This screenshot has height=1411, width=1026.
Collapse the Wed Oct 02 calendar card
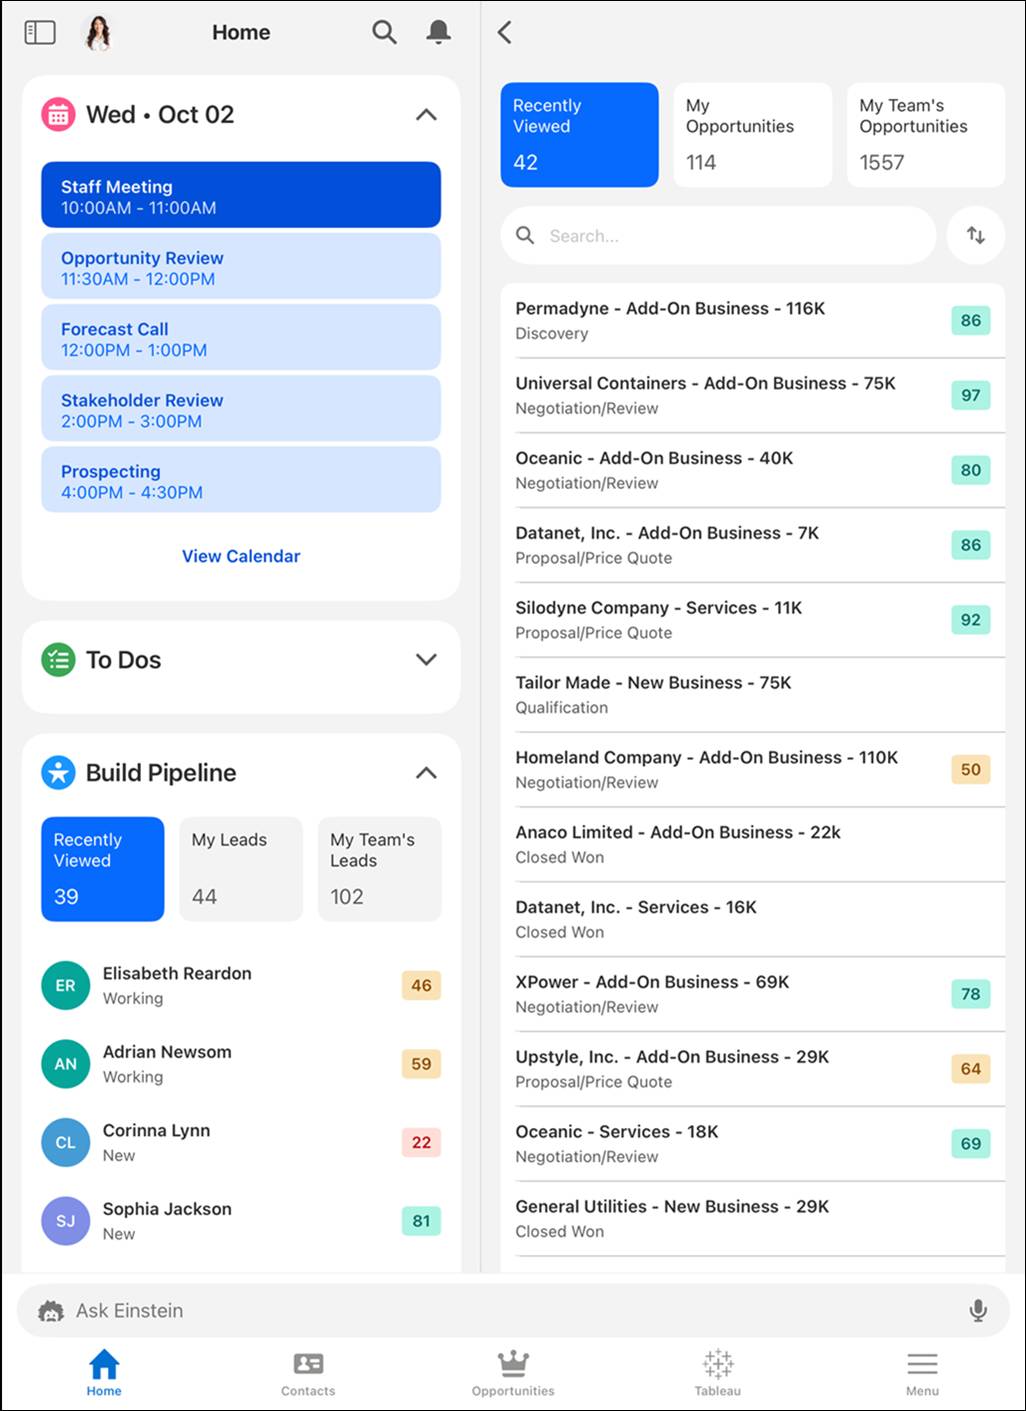tap(426, 115)
